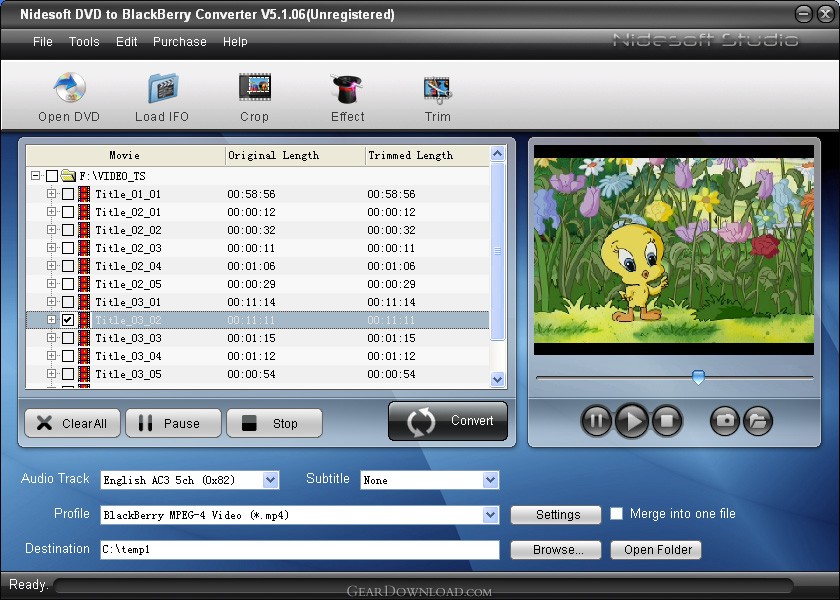Viewport: 840px width, 600px height.
Task: Open the Audio Track dropdown
Action: [x=271, y=480]
